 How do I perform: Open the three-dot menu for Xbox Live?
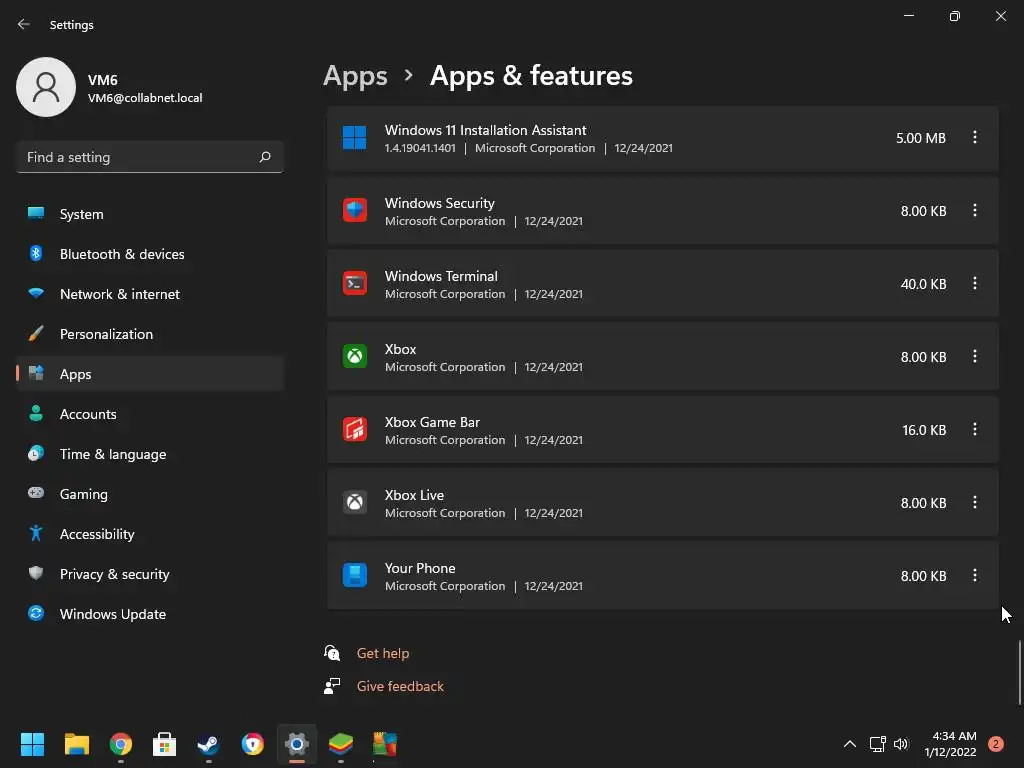click(x=974, y=502)
